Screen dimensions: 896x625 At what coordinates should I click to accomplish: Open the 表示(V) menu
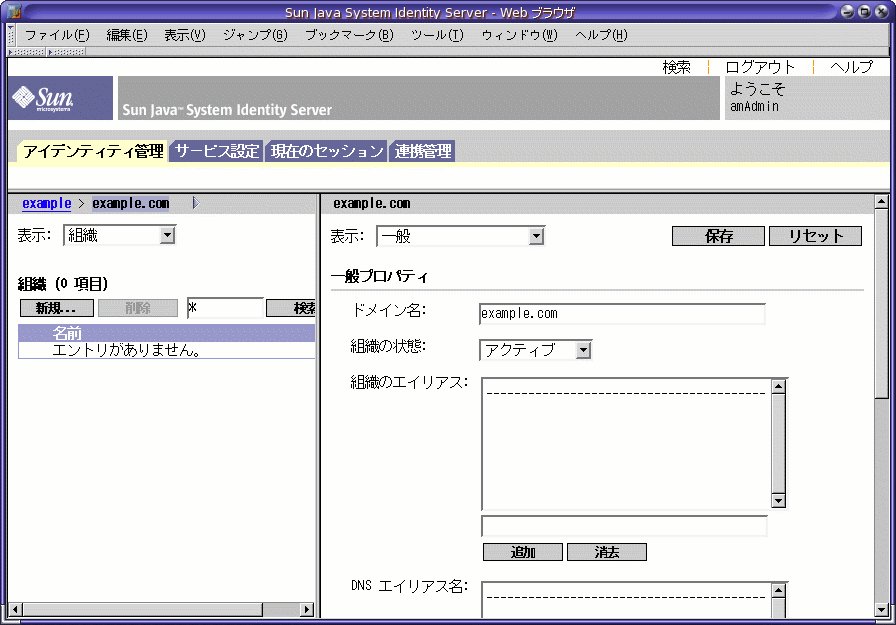tap(185, 35)
